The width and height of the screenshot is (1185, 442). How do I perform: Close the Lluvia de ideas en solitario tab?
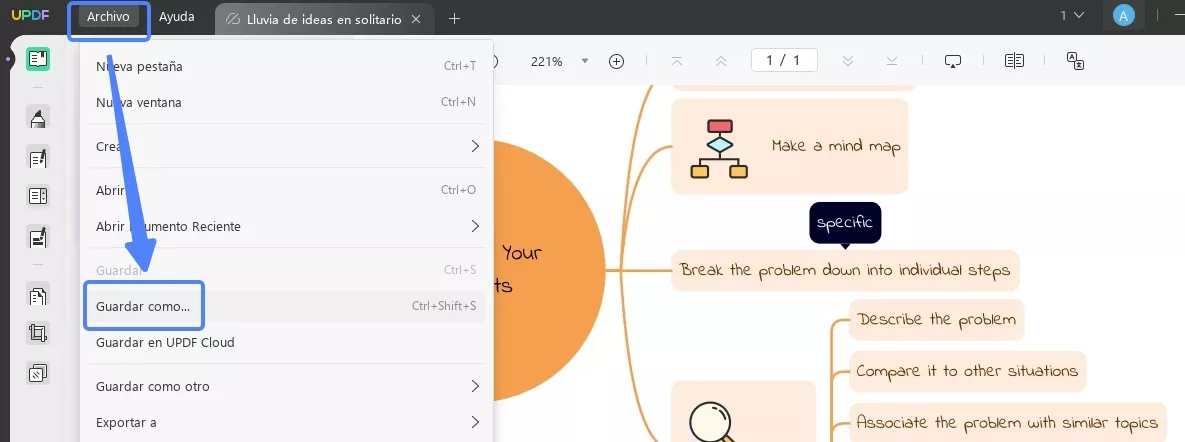click(416, 20)
